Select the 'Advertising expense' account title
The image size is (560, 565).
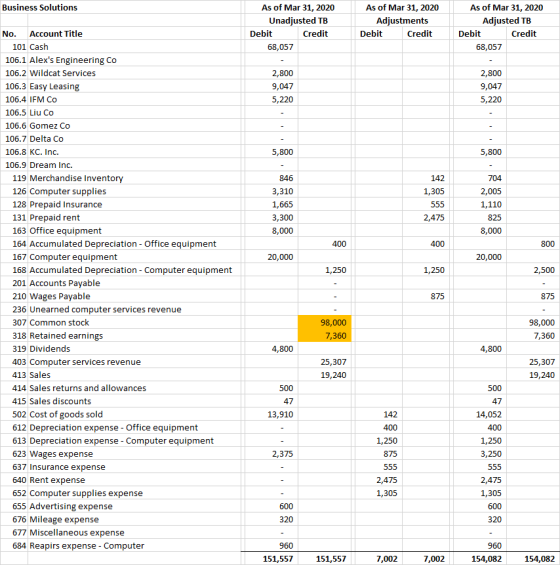[x=71, y=506]
